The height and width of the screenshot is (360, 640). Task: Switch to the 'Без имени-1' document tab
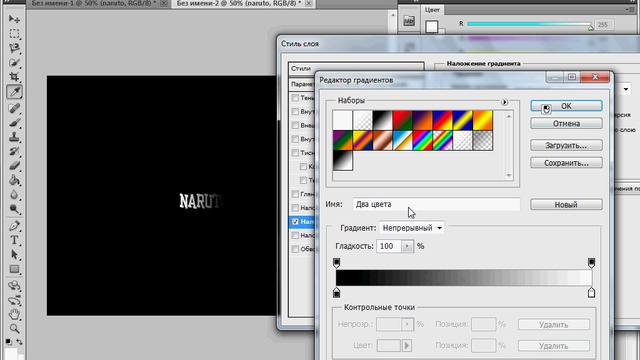(94, 4)
